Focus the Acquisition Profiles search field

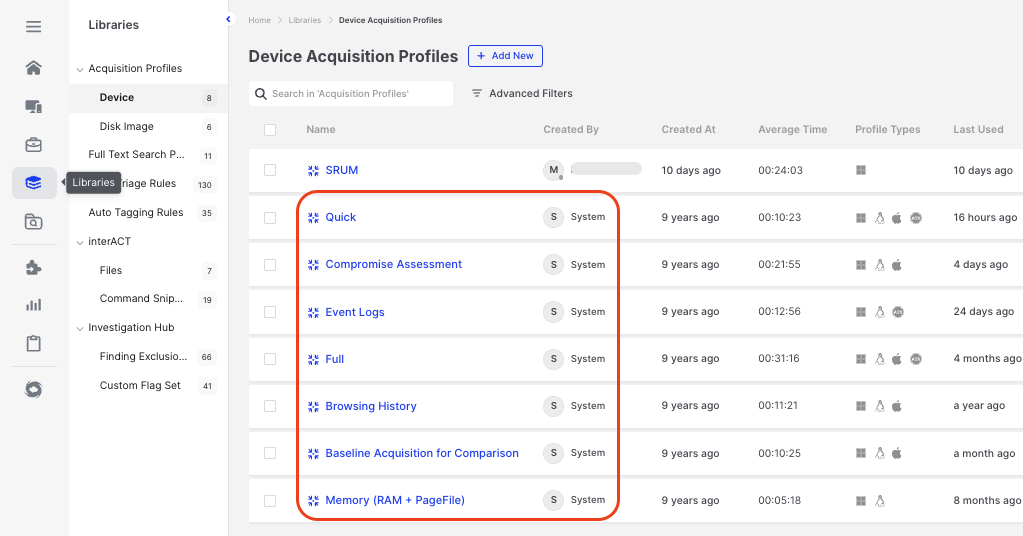[x=360, y=93]
